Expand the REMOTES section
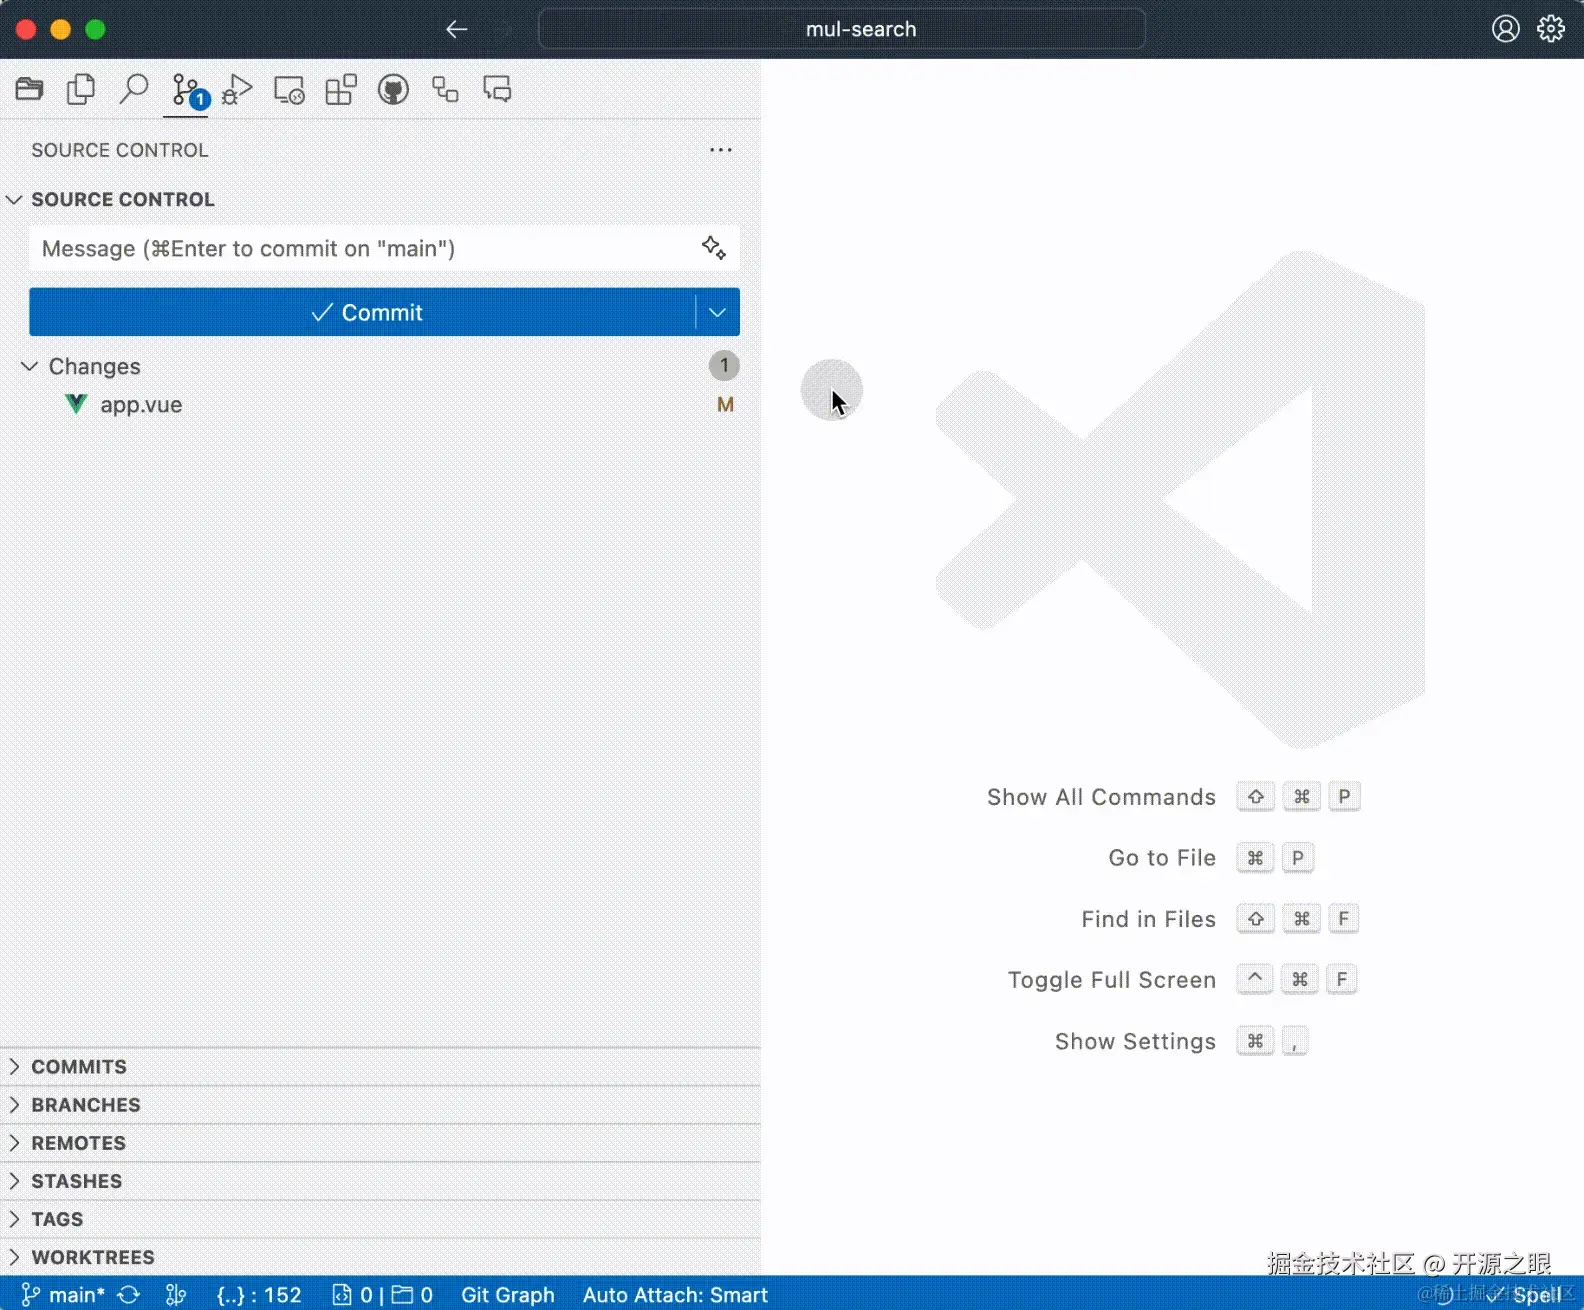Screen dimensions: 1584x1310 [380, 1143]
